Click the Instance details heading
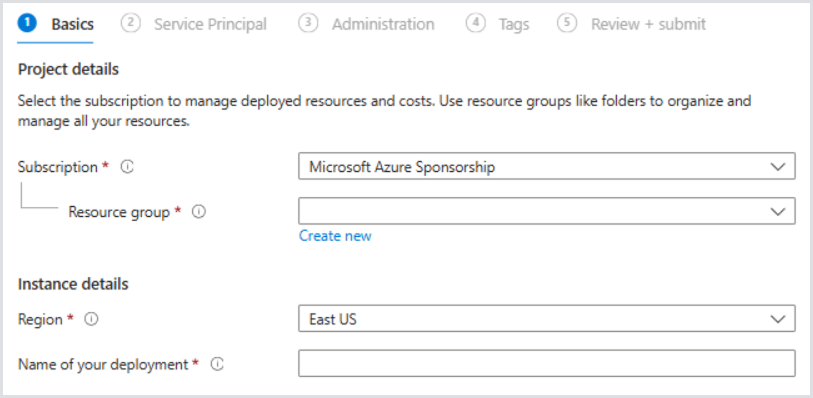Image resolution: width=813 pixels, height=398 pixels. point(73,285)
